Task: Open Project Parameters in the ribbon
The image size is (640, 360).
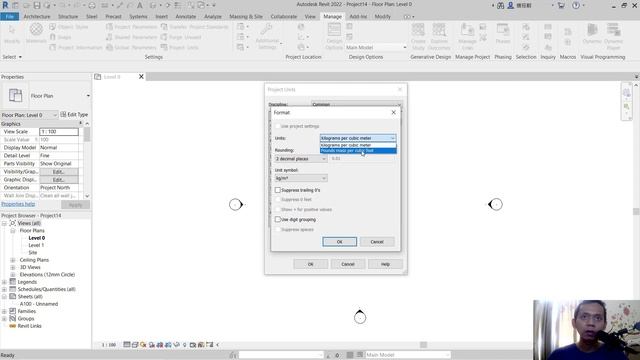Action: coord(131,27)
